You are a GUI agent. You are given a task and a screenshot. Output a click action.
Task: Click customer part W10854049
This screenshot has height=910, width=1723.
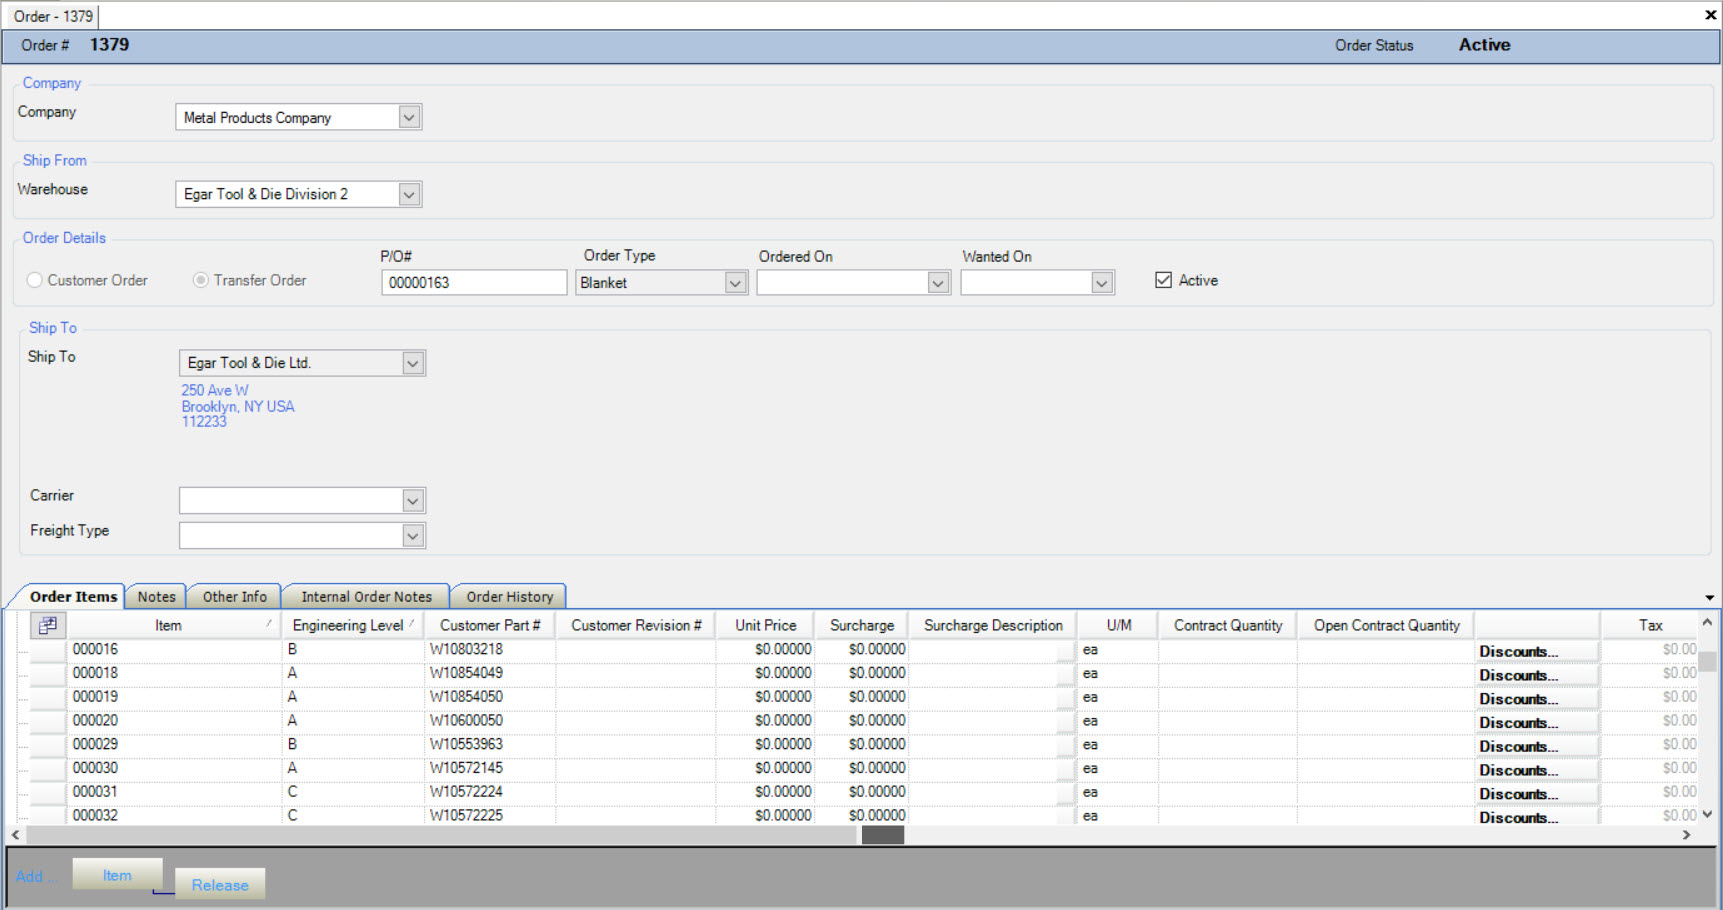click(x=466, y=673)
